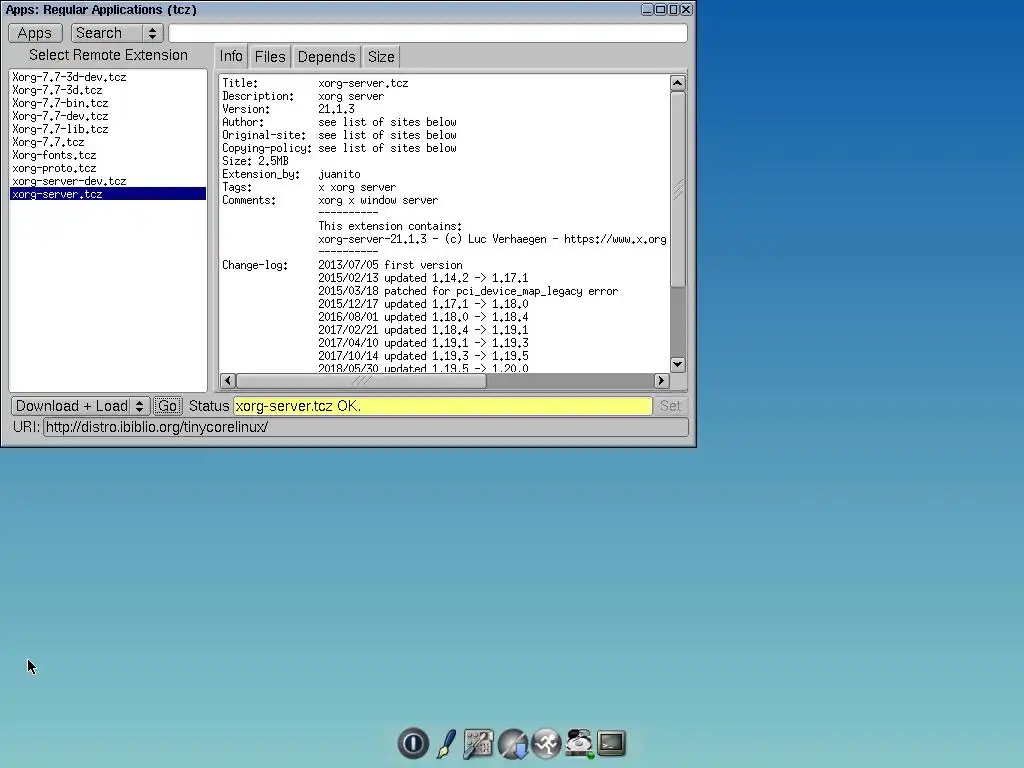Select Xorg-7.7-lib.tcz in extension list
Viewport: 1024px width, 768px height.
tap(108, 129)
